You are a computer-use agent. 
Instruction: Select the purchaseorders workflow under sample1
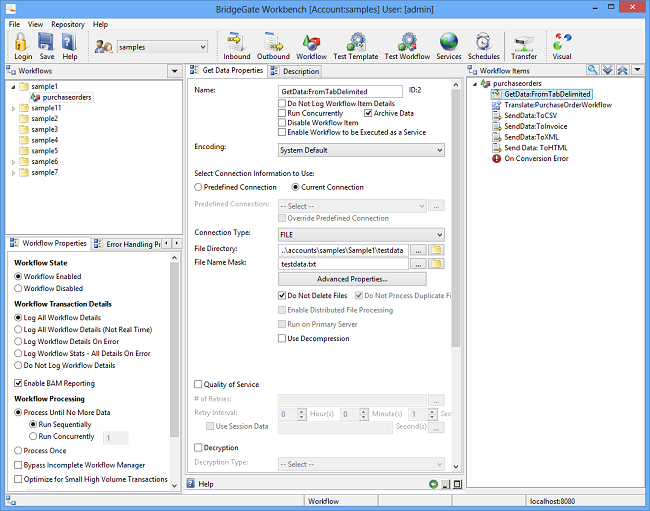click(61, 97)
